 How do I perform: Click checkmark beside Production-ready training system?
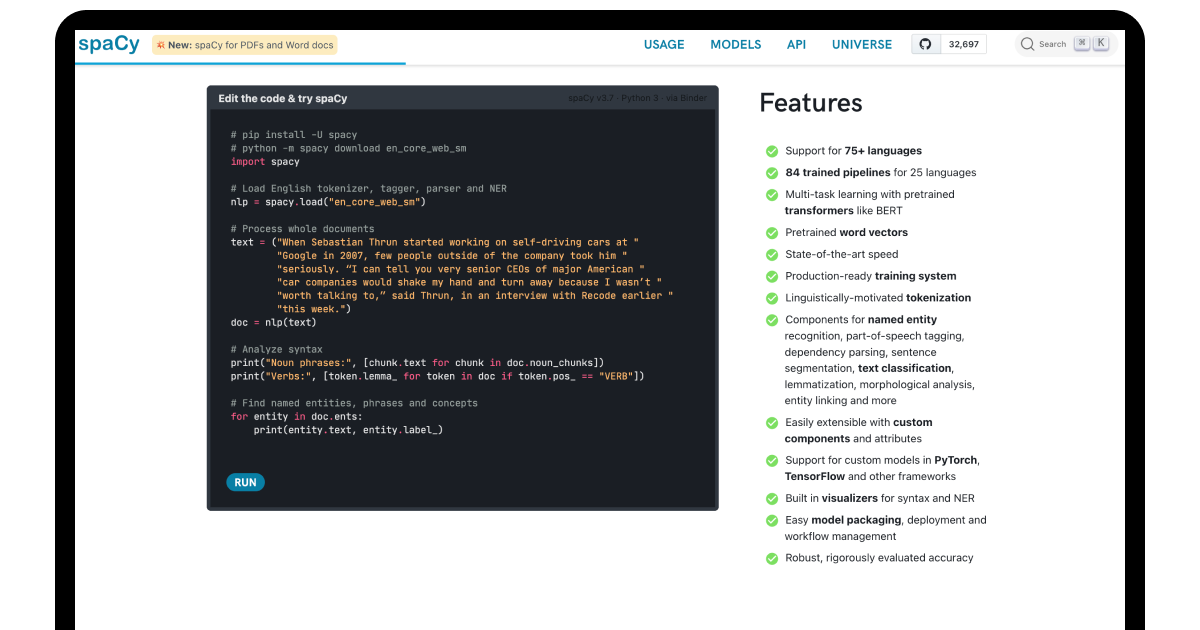pyautogui.click(x=772, y=277)
